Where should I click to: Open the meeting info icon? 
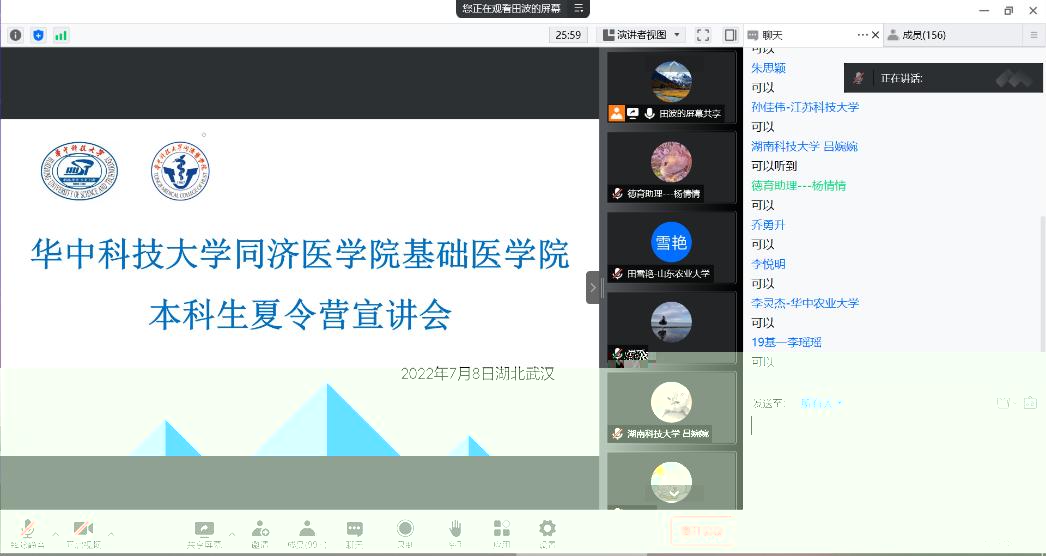pyautogui.click(x=15, y=35)
